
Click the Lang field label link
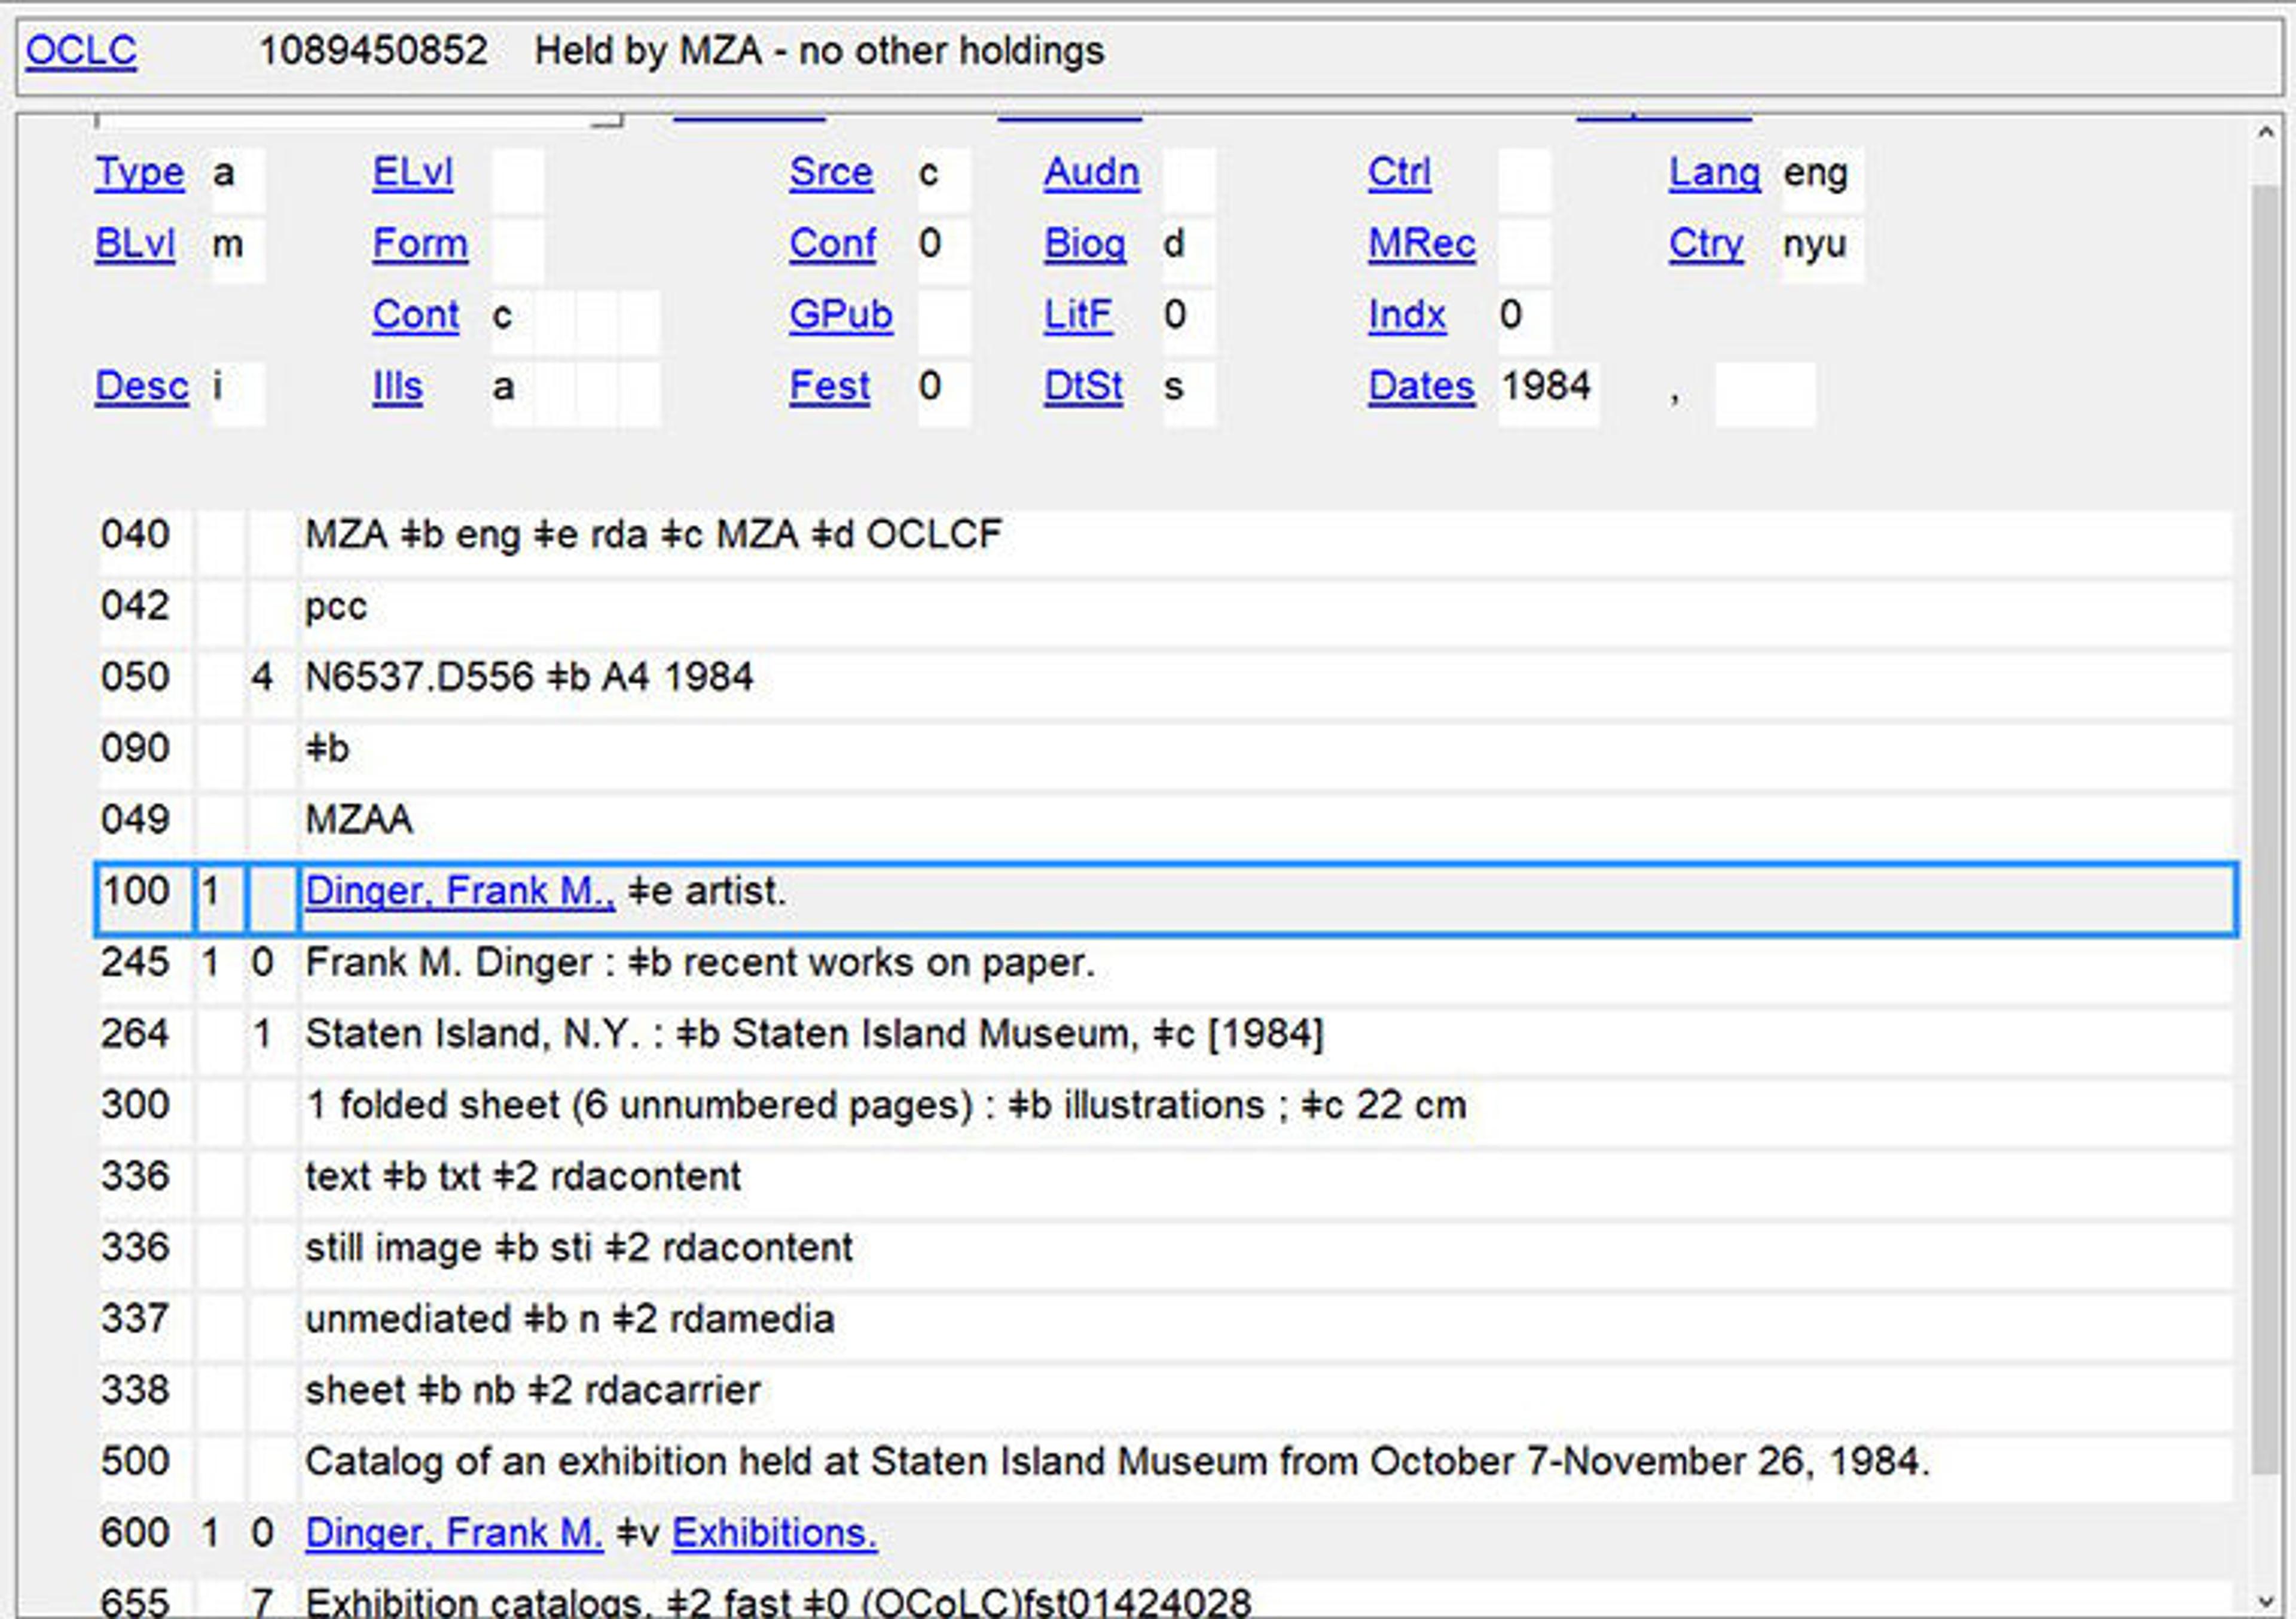tap(1713, 173)
